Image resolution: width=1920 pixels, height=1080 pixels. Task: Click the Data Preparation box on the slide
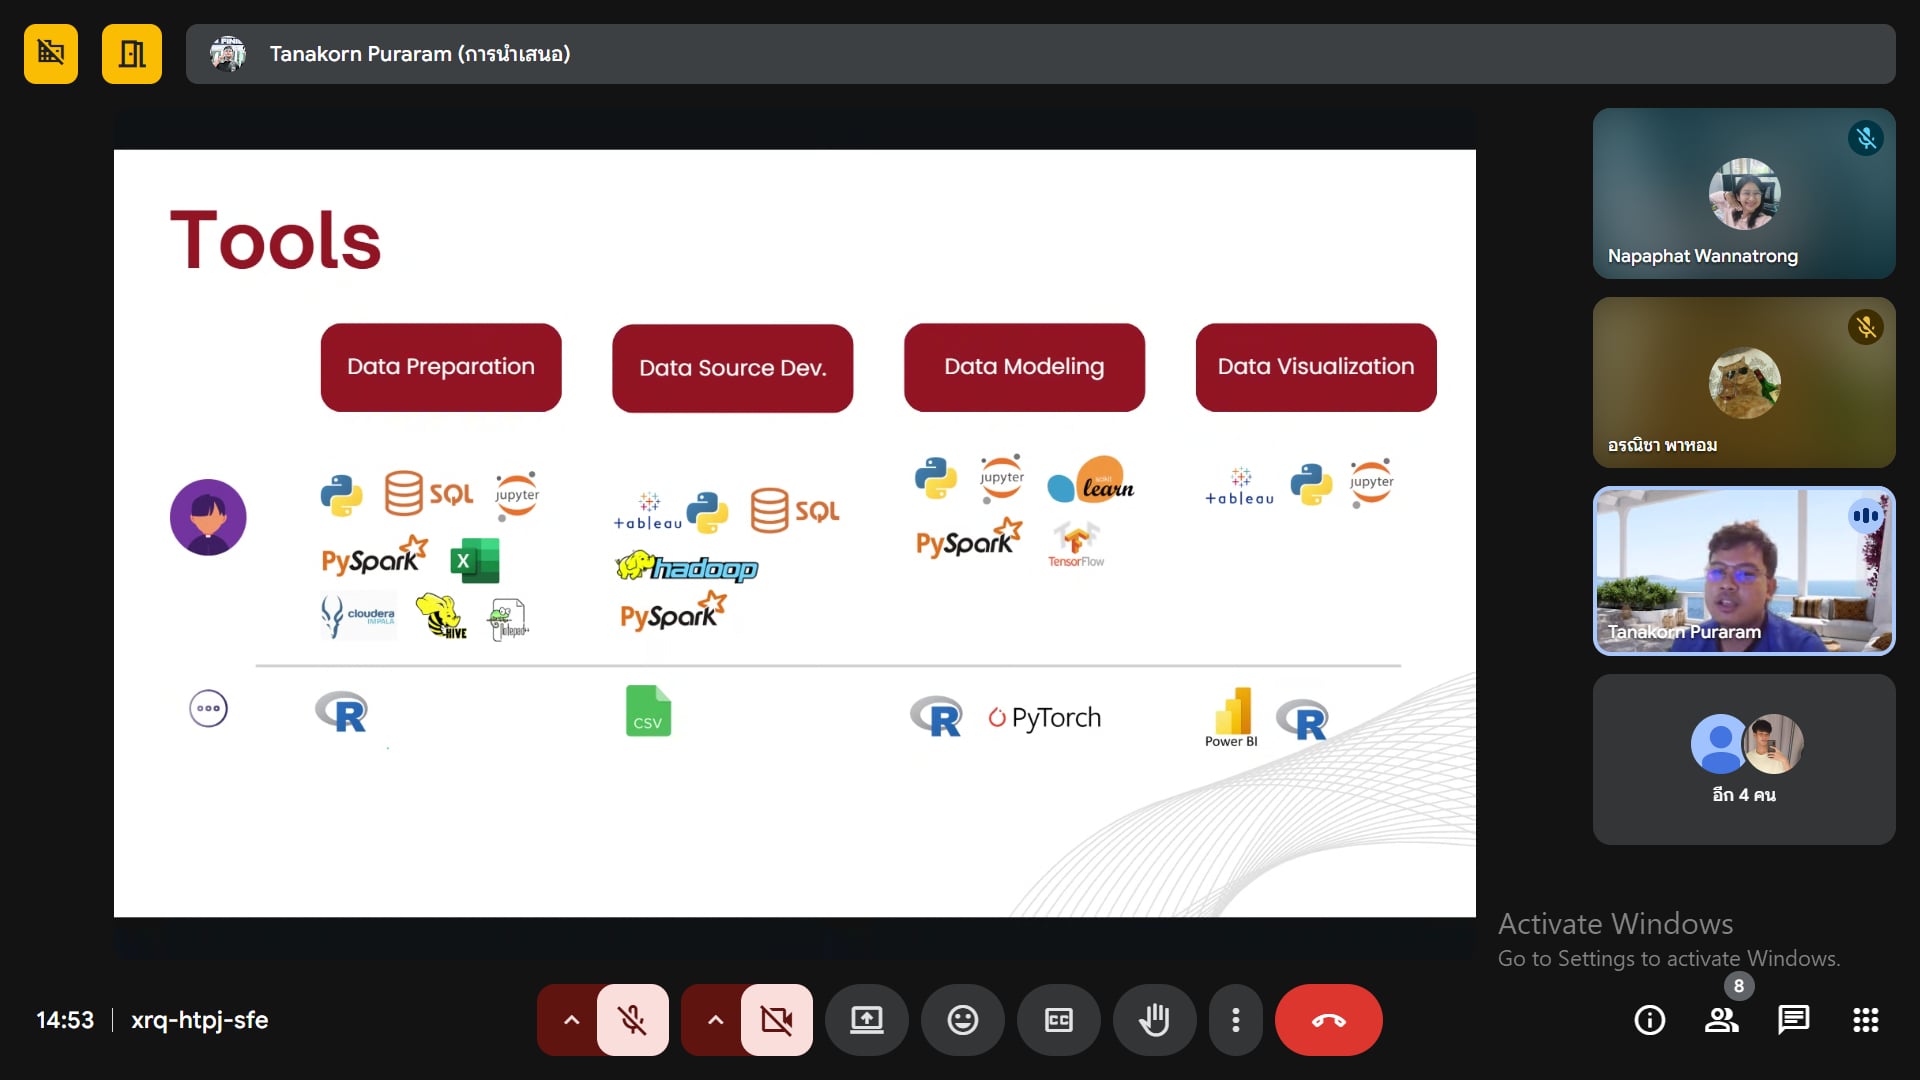[441, 367]
